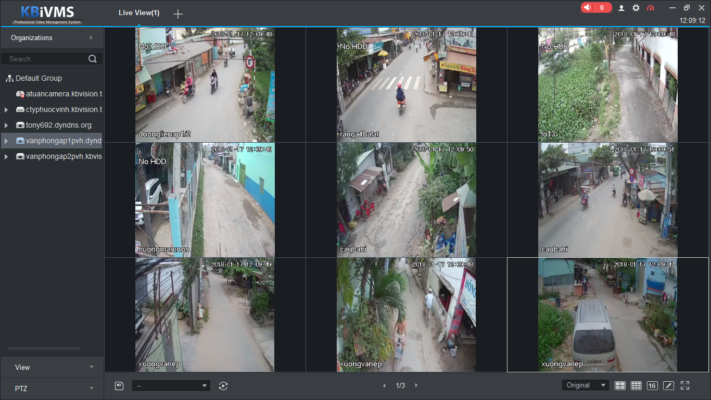The width and height of the screenshot is (711, 400).
Task: Expand the vanphongap2pvh device node
Action: 6,156
